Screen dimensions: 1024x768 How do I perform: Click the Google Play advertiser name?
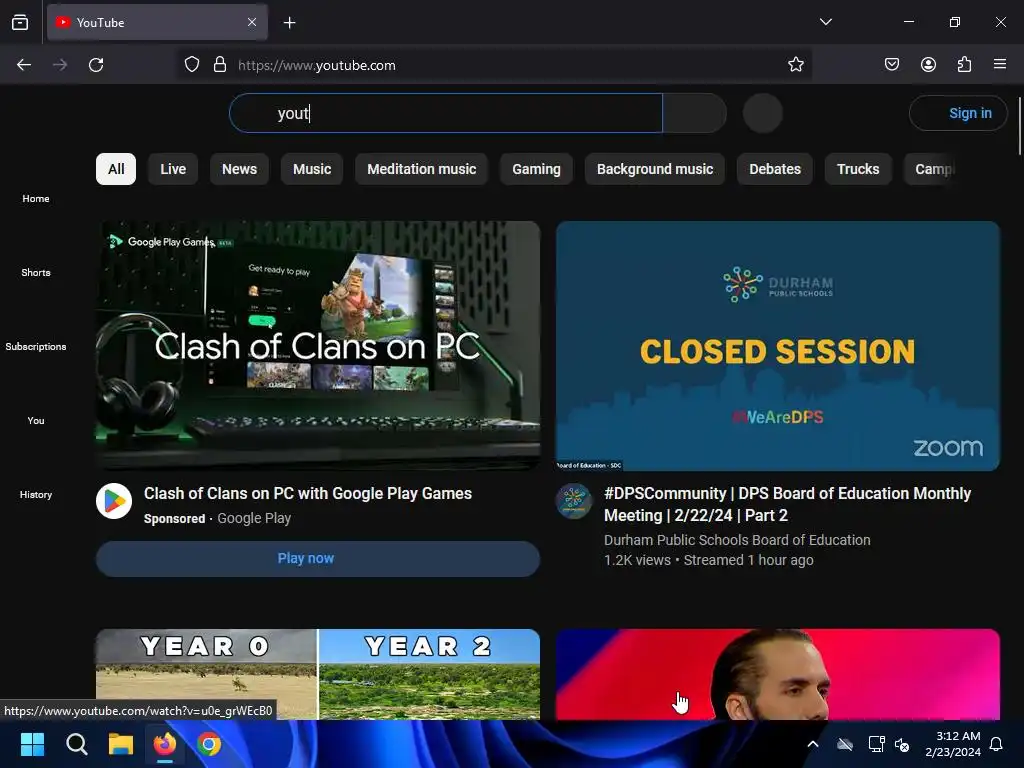coord(254,518)
